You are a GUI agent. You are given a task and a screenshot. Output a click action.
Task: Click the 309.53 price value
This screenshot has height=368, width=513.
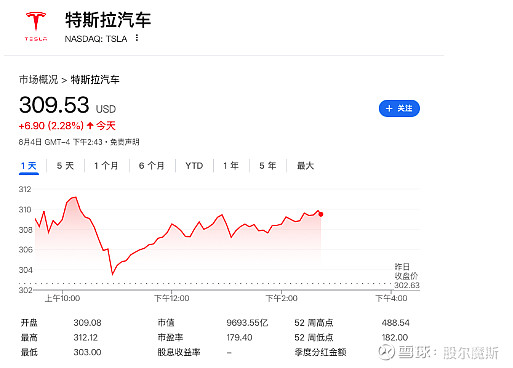54,105
